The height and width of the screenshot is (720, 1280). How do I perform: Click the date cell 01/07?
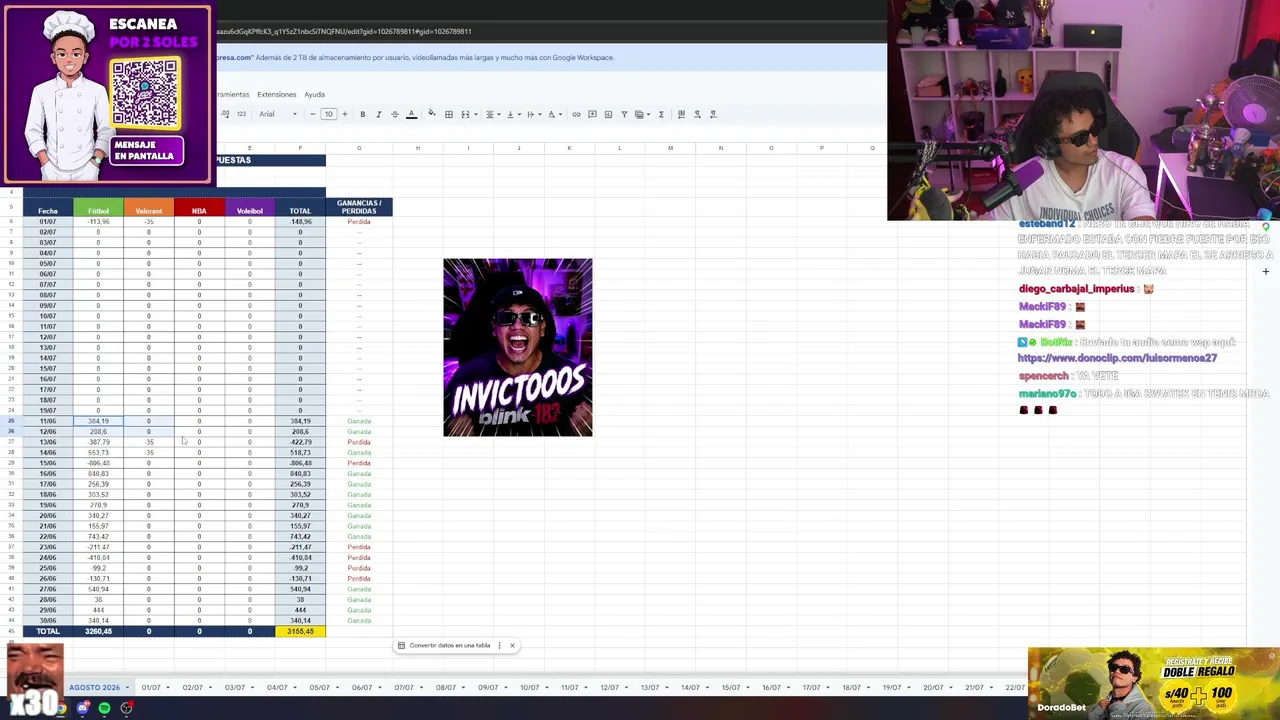point(48,222)
